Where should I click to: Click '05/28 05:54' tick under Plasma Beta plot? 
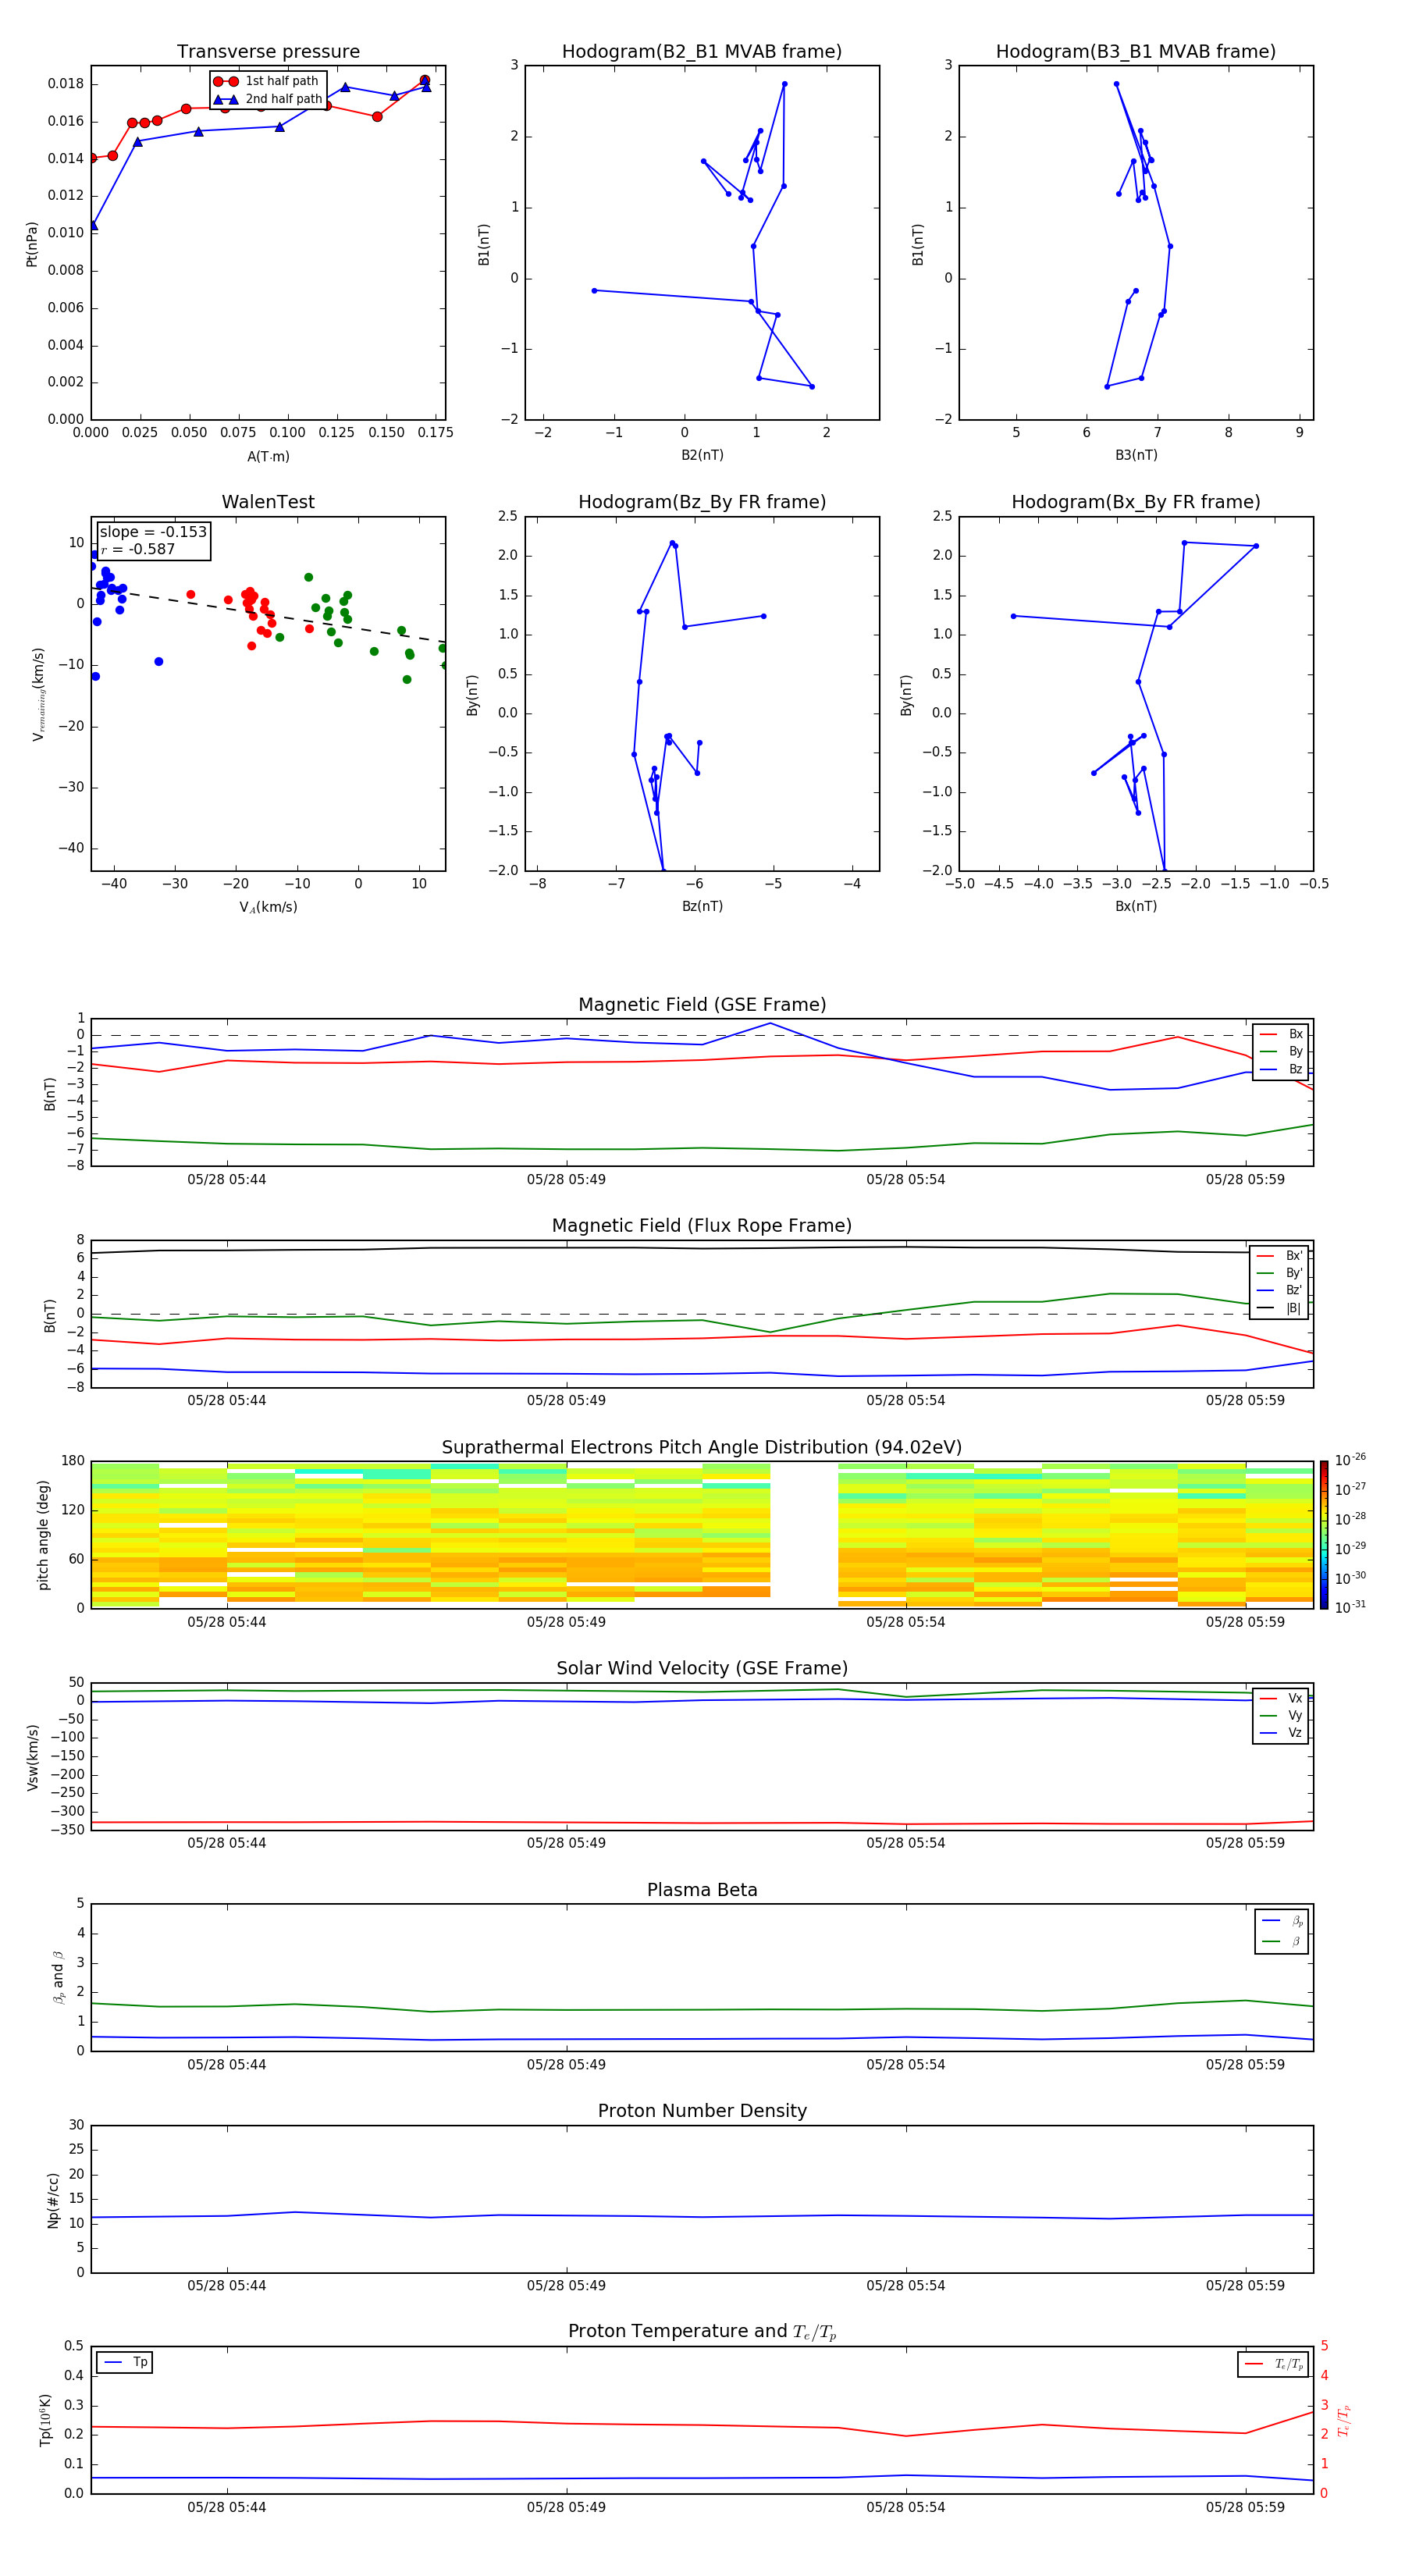coord(906,2064)
